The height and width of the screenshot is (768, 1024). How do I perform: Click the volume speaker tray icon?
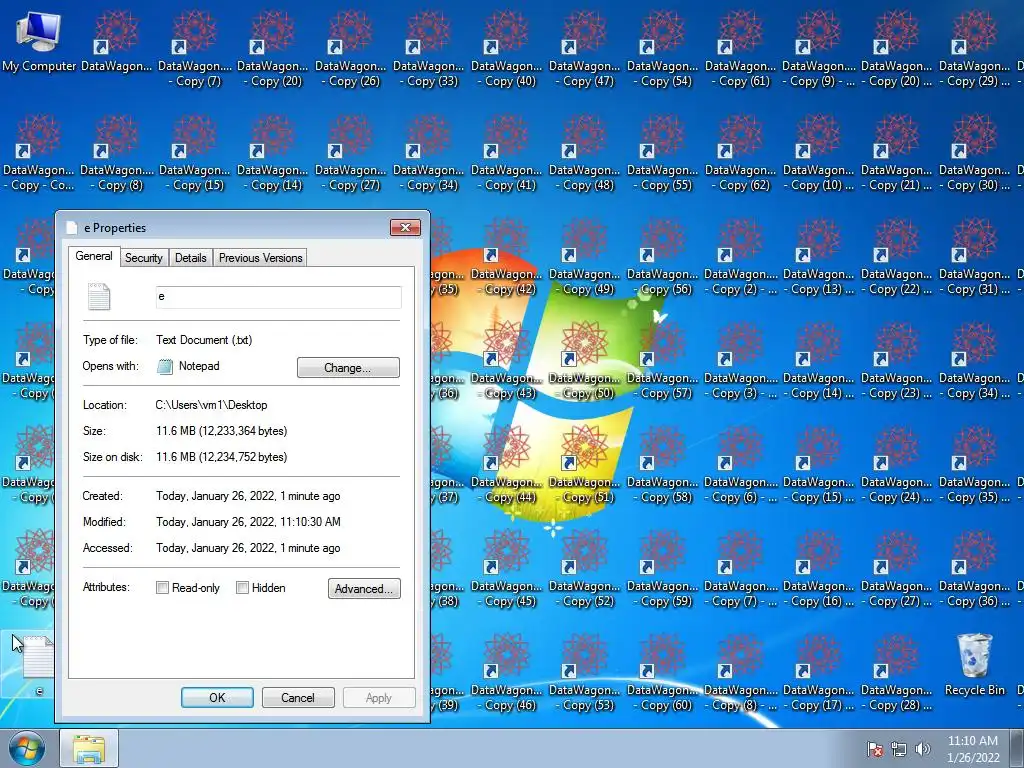coord(923,749)
